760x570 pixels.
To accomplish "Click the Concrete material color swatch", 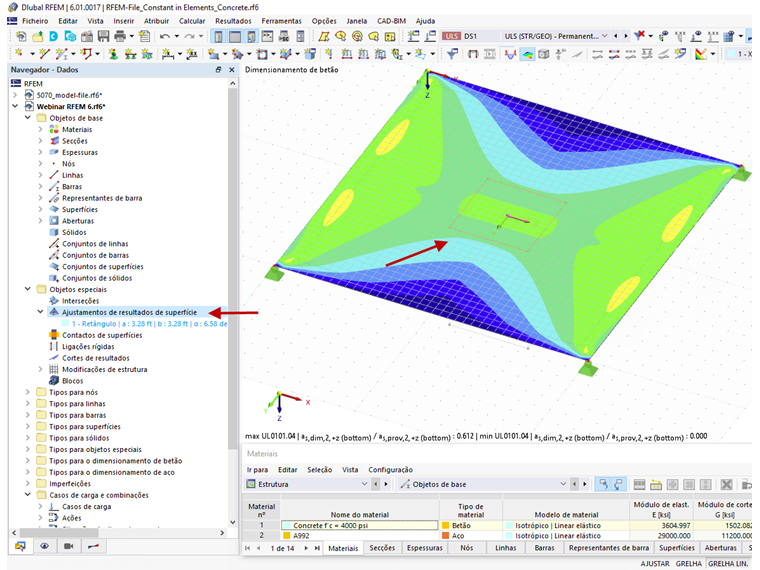I will pyautogui.click(x=287, y=525).
